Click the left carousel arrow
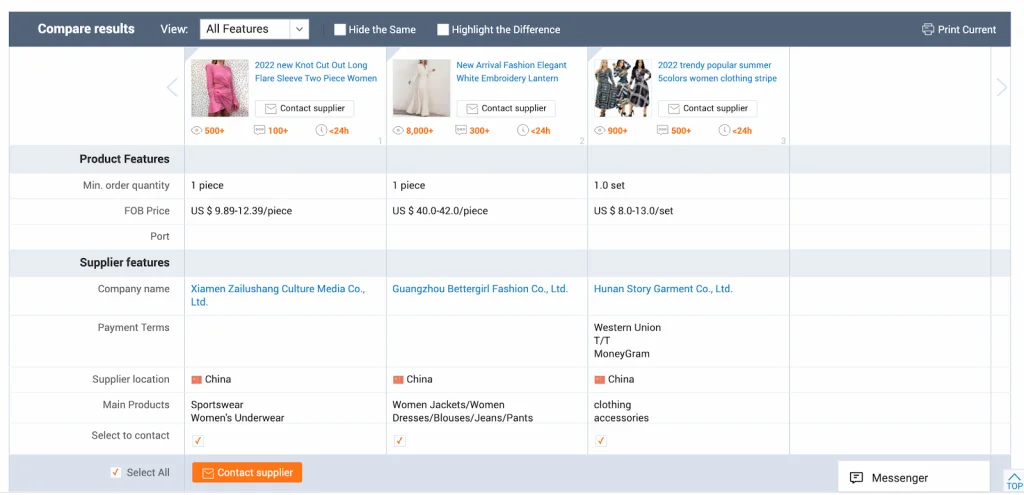The width and height of the screenshot is (1024, 495). tap(172, 88)
